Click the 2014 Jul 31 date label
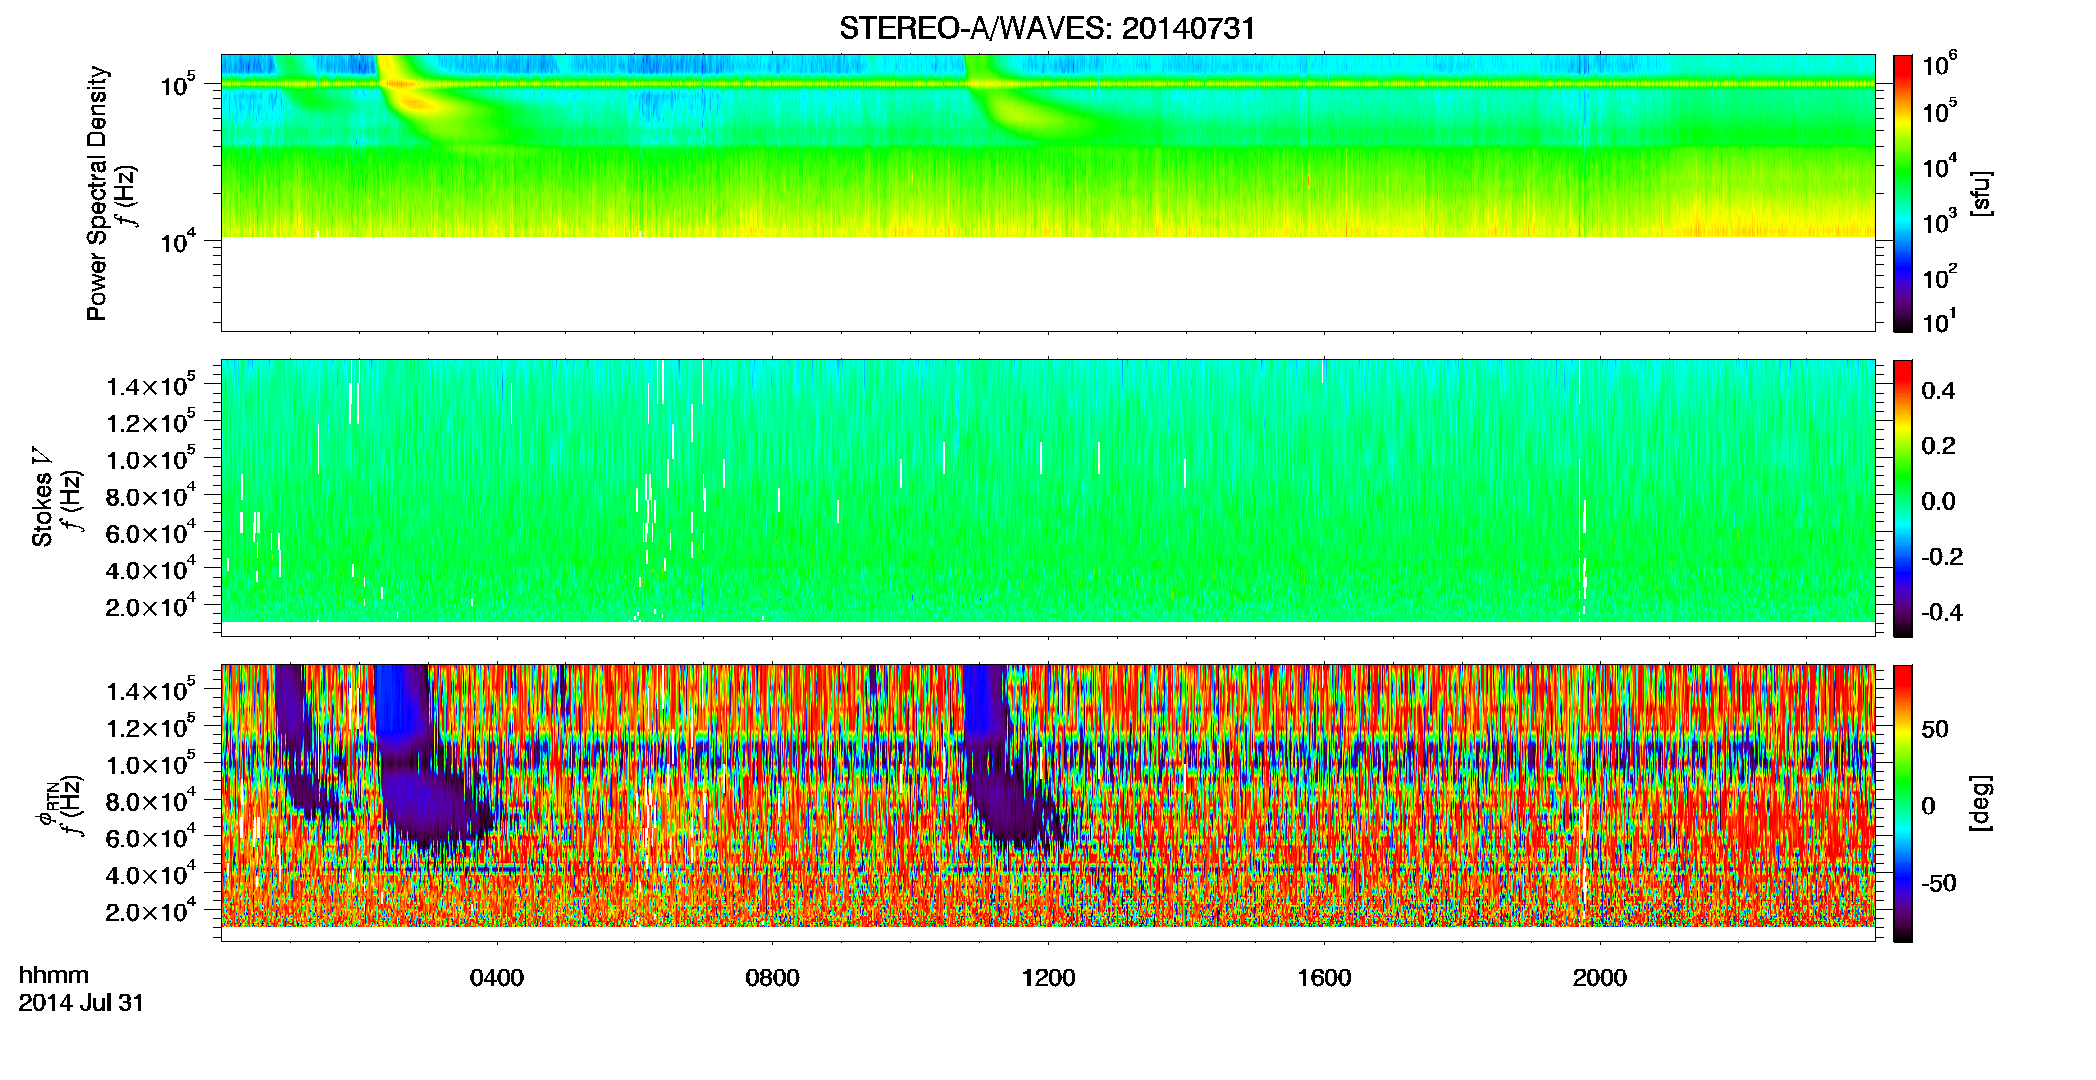This screenshot has width=2096, height=1080. 81,1003
